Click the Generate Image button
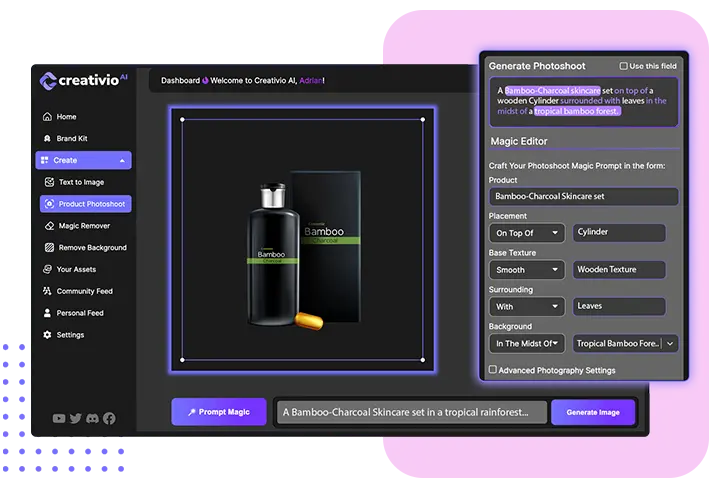 593,412
